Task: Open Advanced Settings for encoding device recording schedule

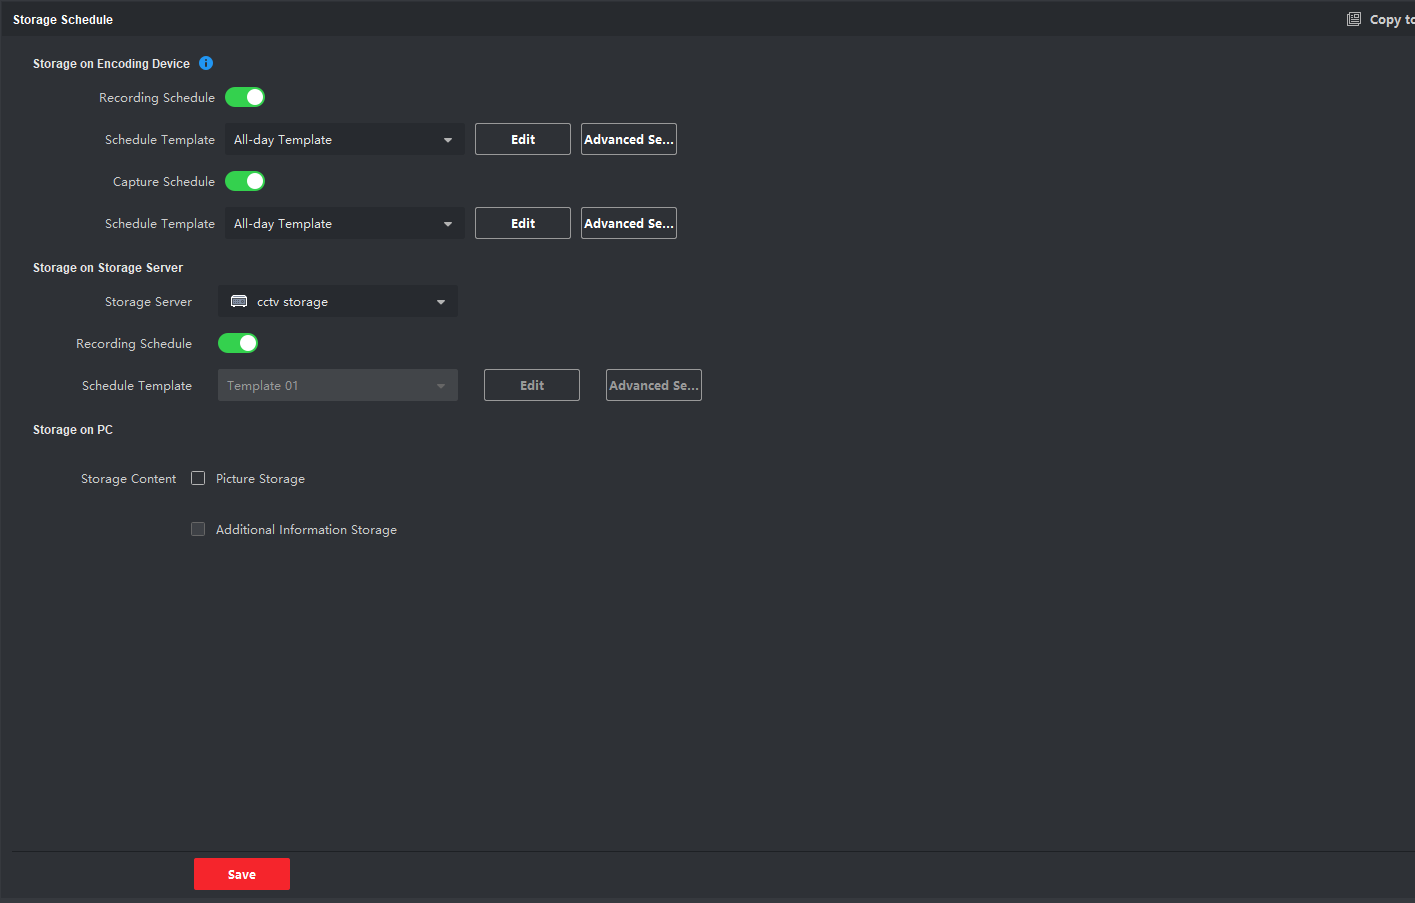Action: [x=629, y=139]
